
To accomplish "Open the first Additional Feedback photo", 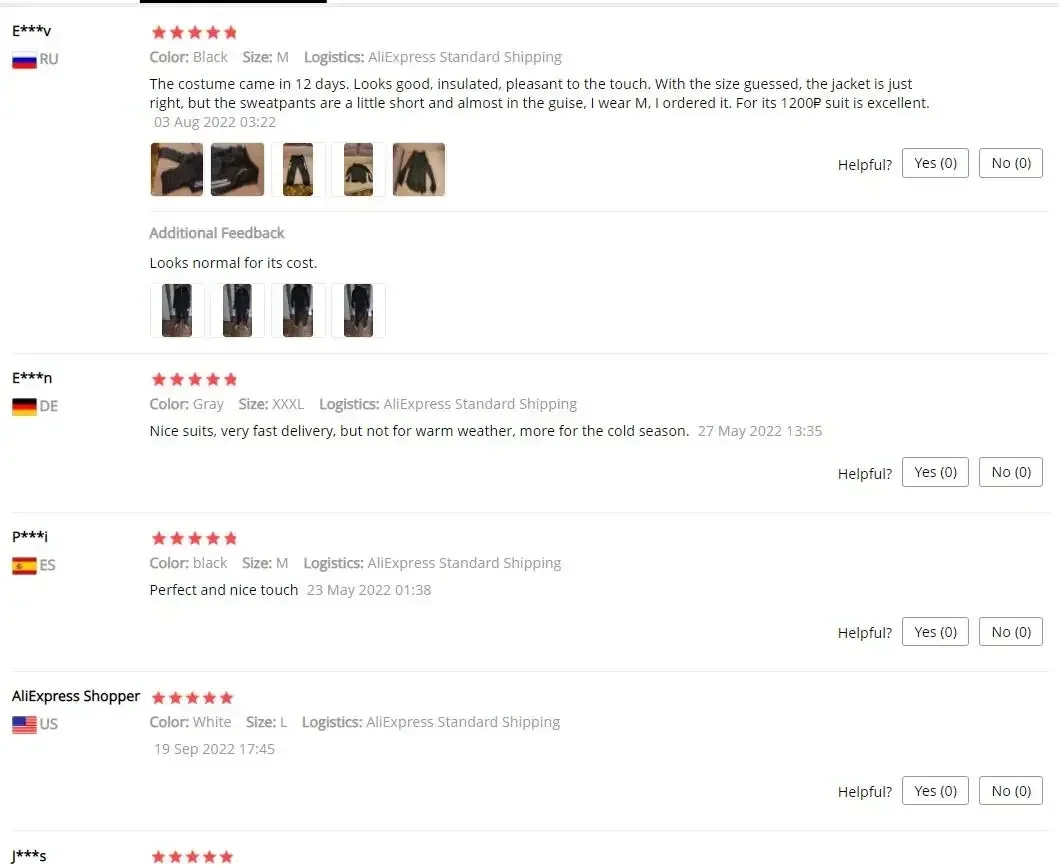I will point(177,311).
